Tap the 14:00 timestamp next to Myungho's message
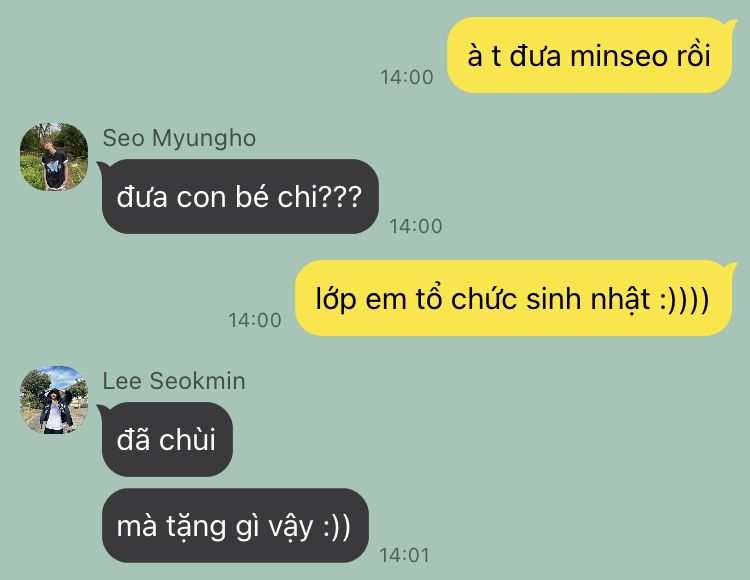 pyautogui.click(x=416, y=226)
